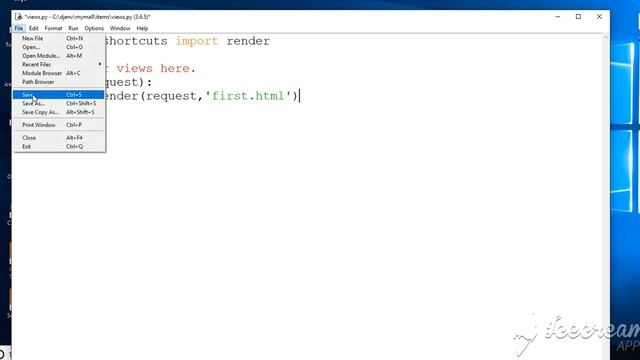Choose Save Copy As... menu entry
The width and height of the screenshot is (640, 360).
(58, 112)
